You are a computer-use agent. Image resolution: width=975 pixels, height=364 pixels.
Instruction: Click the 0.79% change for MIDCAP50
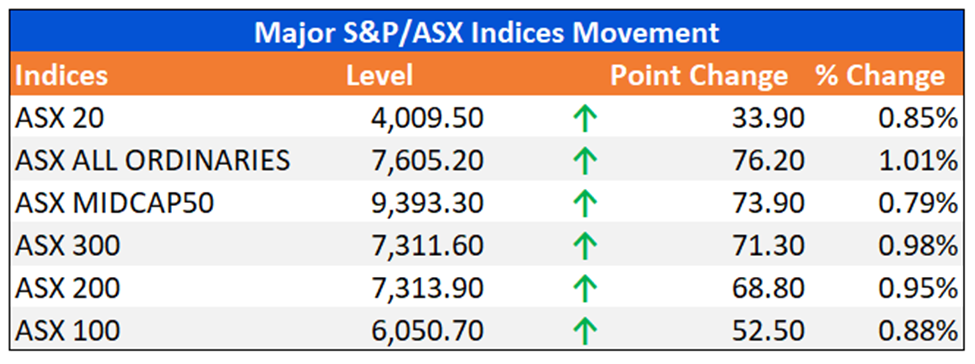click(x=918, y=203)
